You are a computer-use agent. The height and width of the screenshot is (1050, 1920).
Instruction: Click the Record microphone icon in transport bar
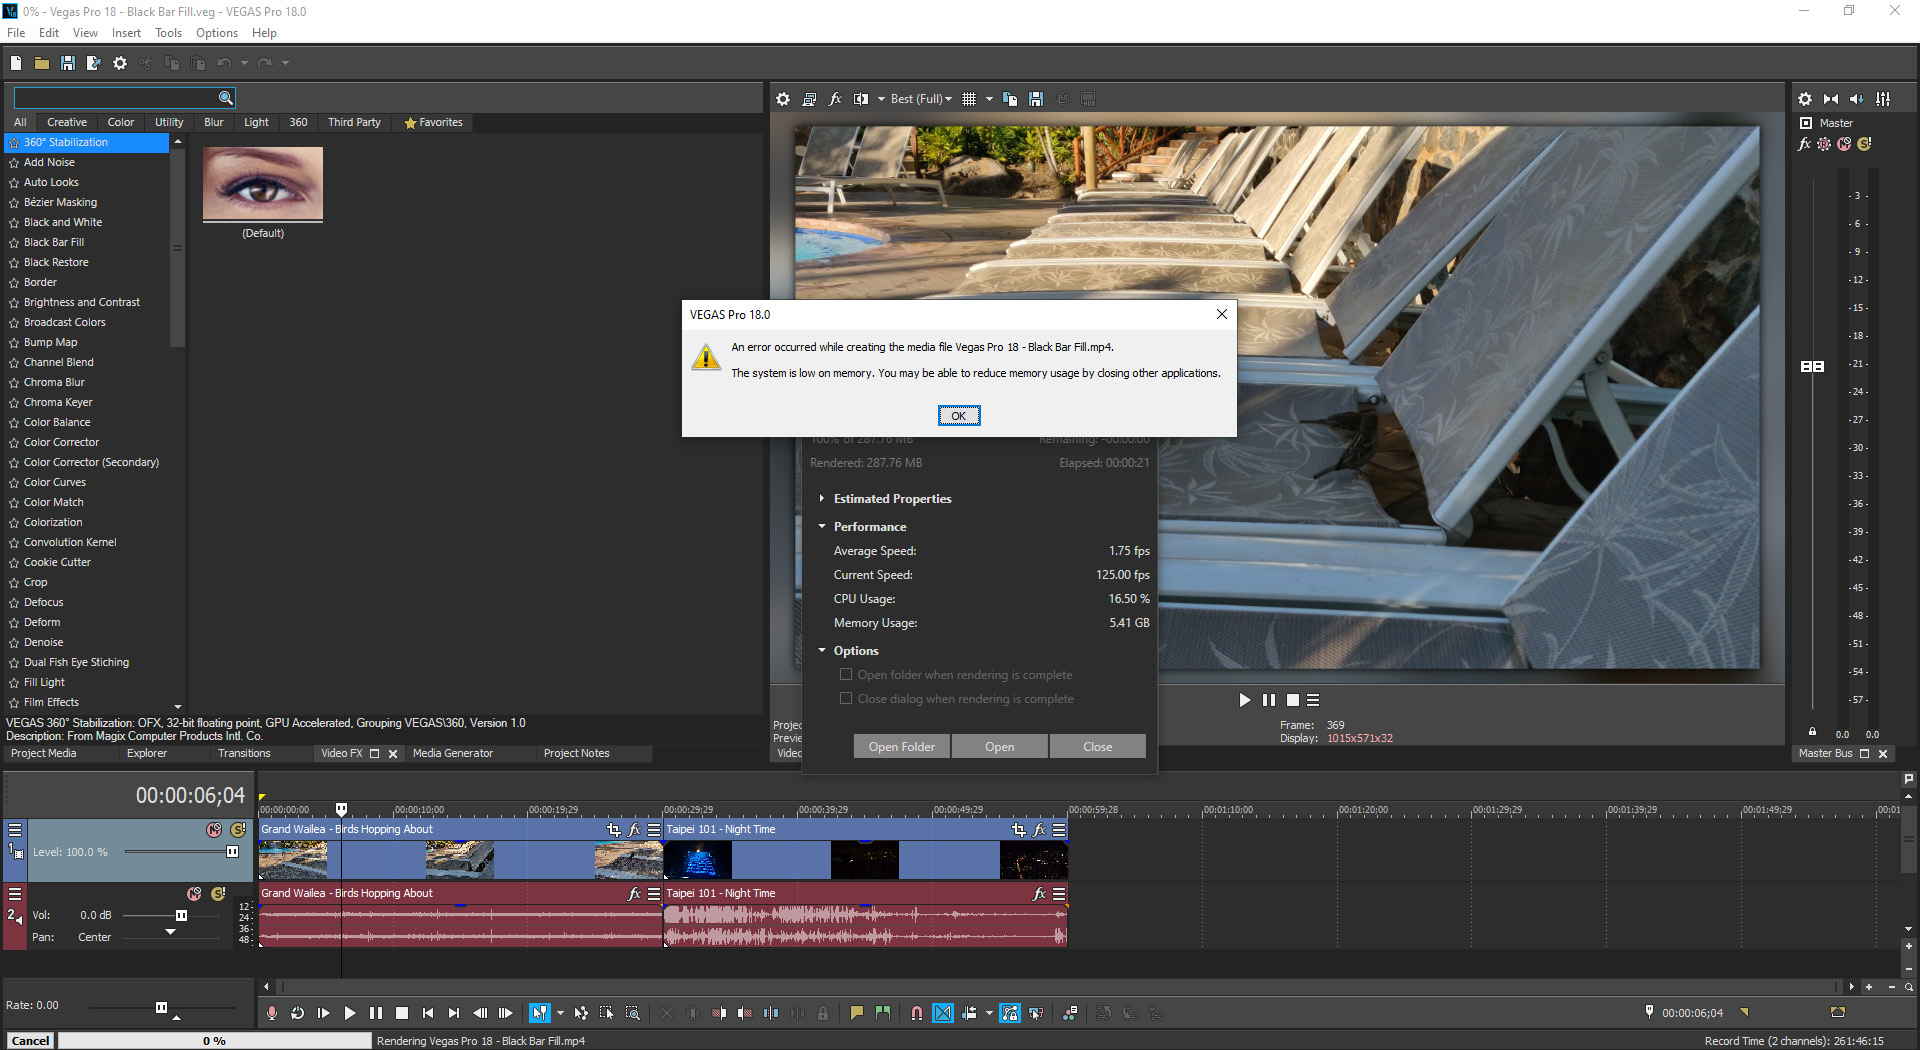[x=271, y=1013]
